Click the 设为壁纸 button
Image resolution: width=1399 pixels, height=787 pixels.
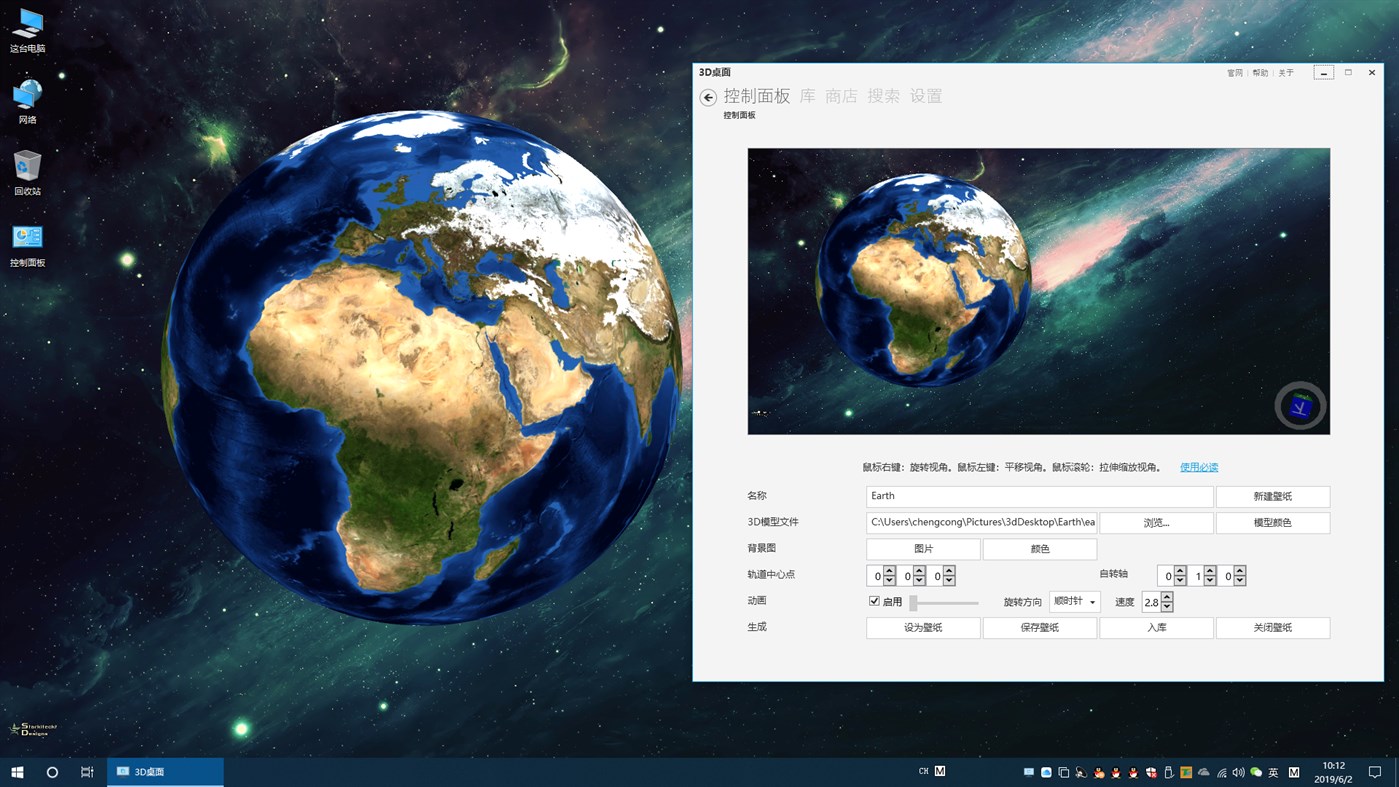tap(922, 627)
